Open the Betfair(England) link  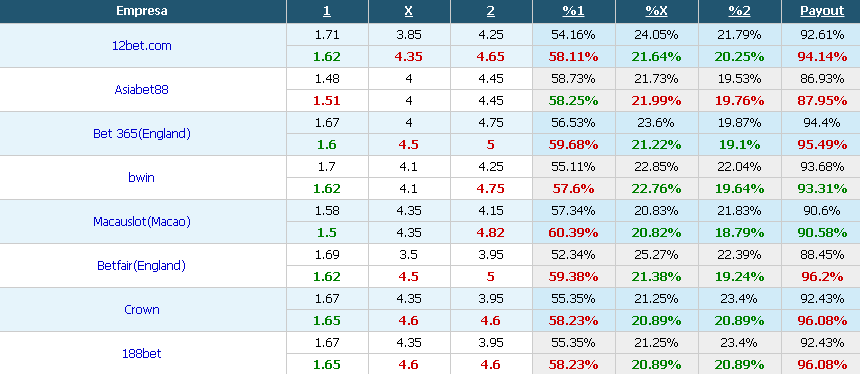tap(142, 265)
